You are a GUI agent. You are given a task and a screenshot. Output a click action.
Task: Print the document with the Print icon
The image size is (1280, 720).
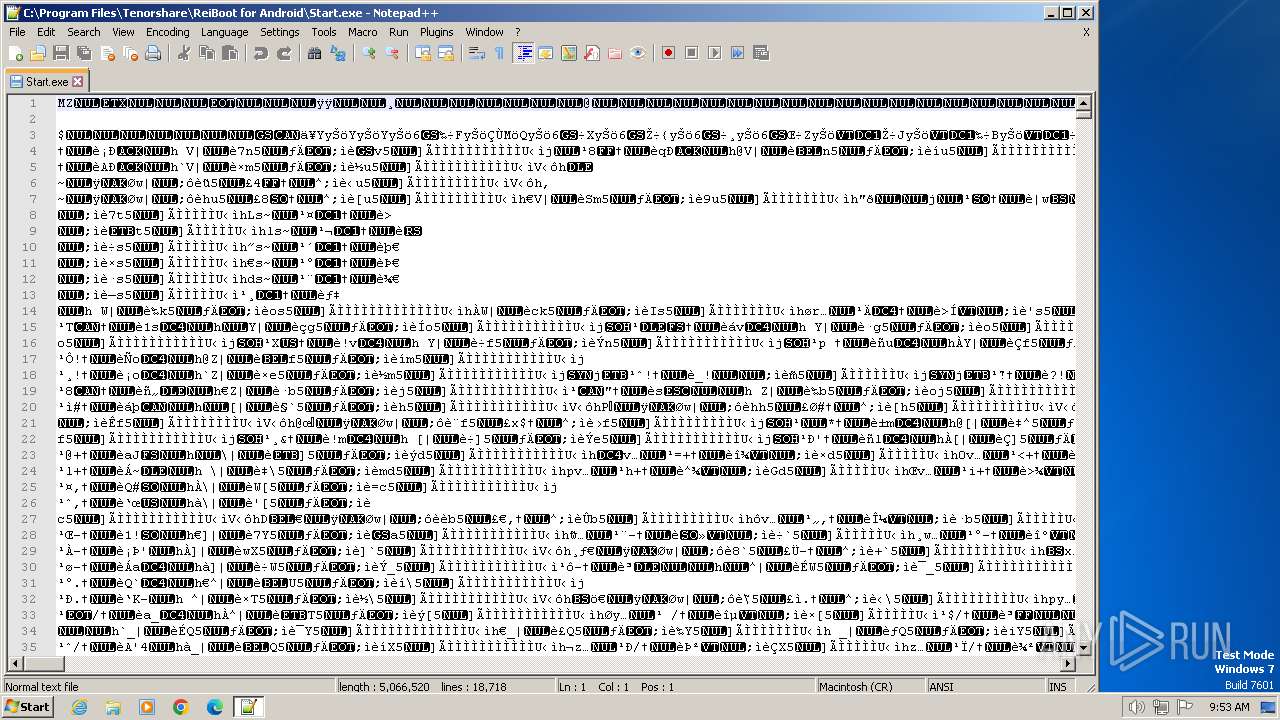(152, 53)
